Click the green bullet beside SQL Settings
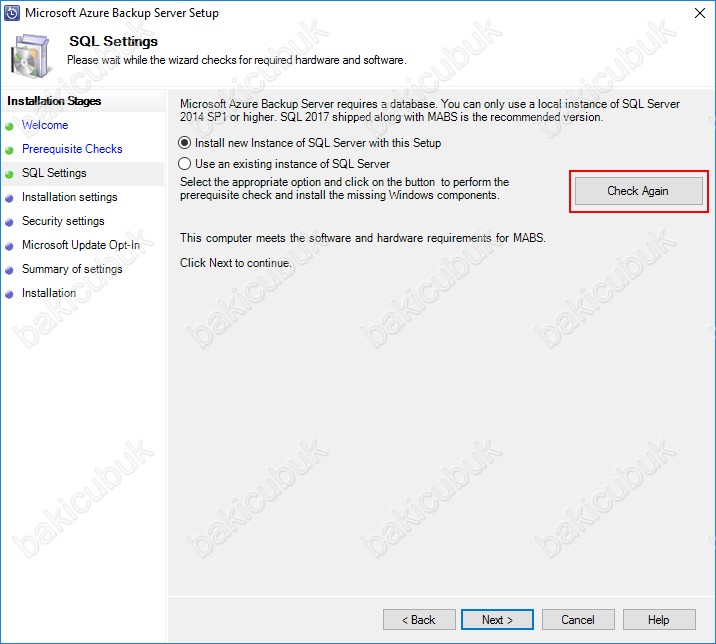This screenshot has width=716, height=644. pyautogui.click(x=9, y=174)
